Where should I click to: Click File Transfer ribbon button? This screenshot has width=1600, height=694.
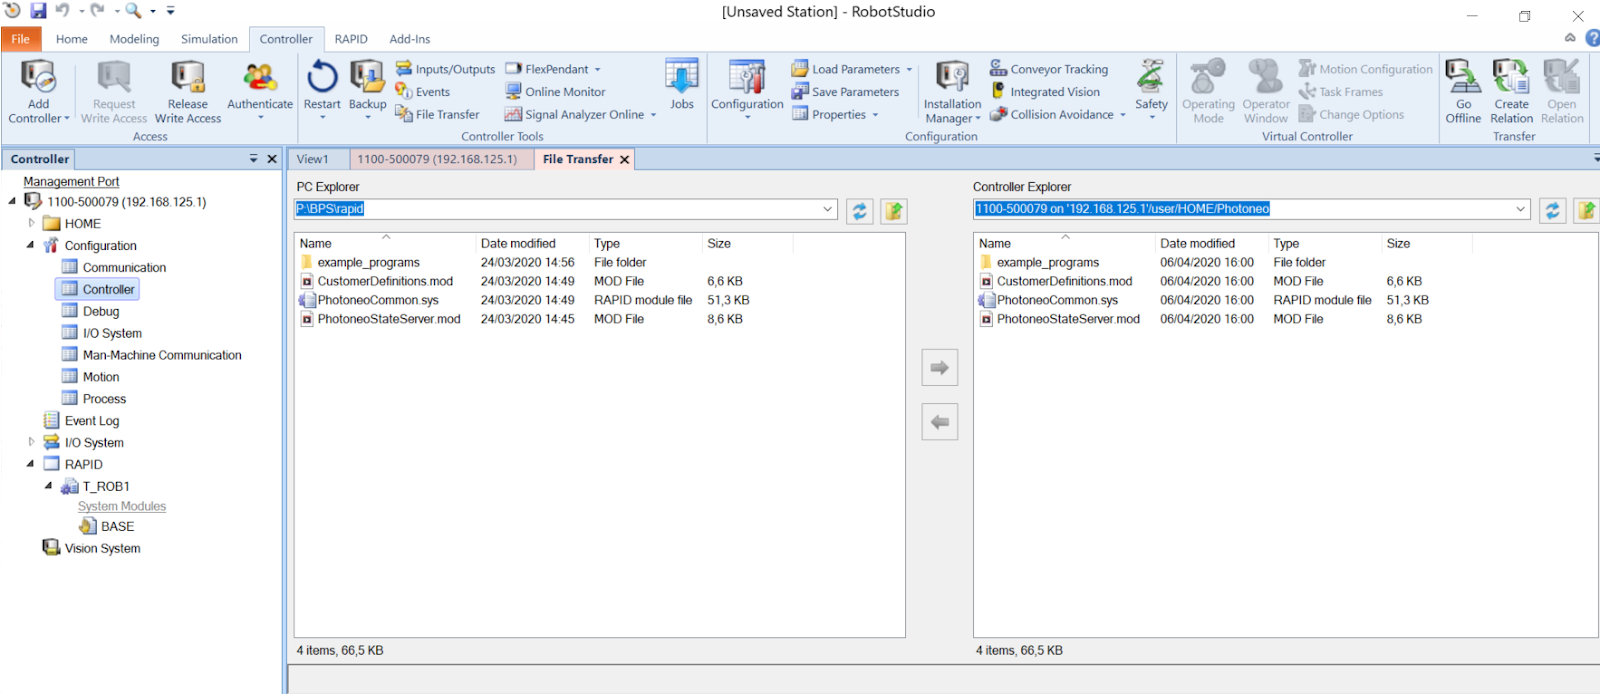point(438,115)
